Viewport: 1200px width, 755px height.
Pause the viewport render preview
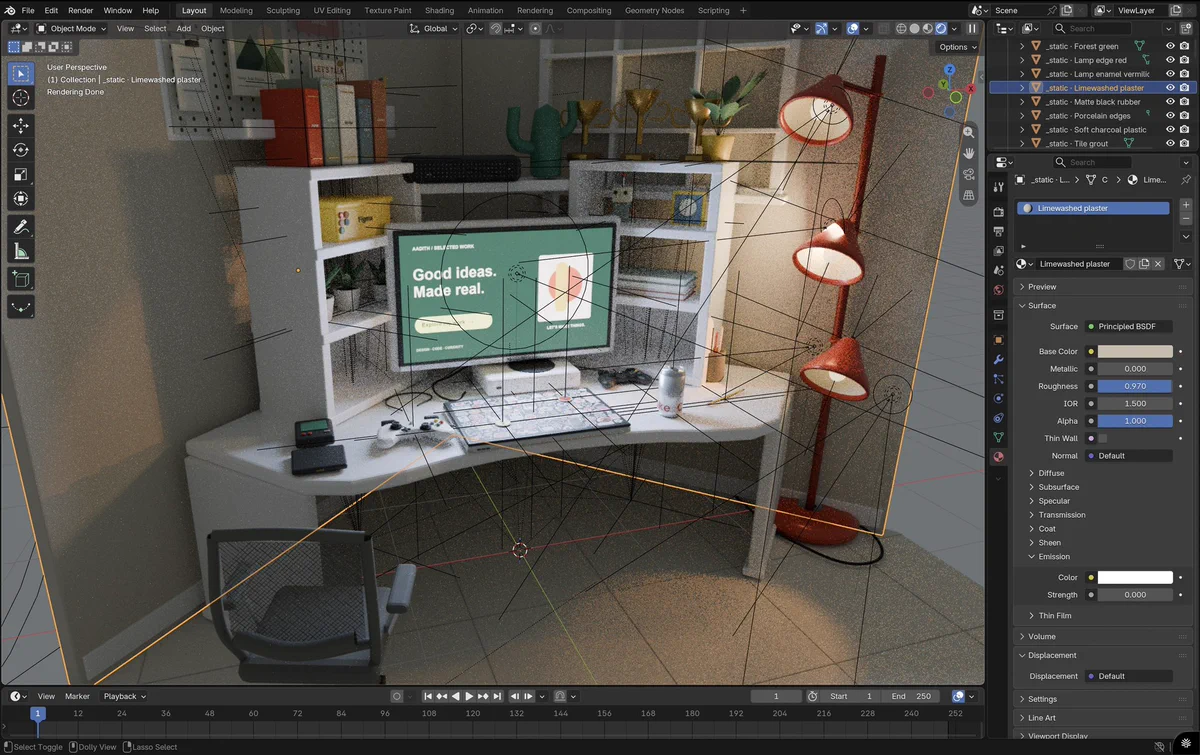point(971,29)
